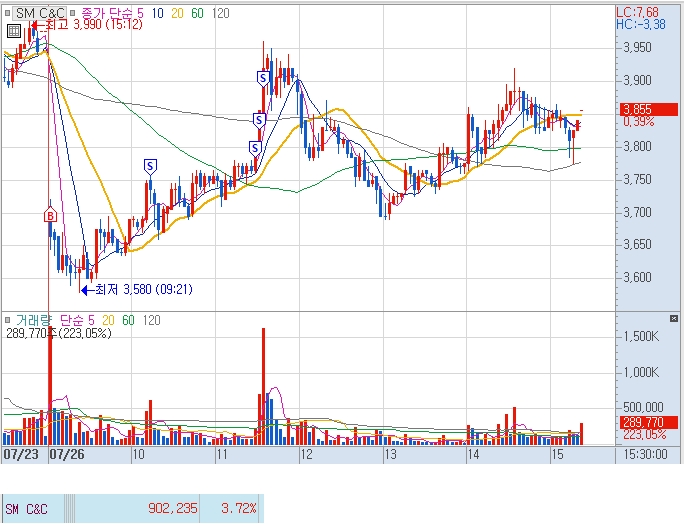Click the 1,000K volume axis label

pyautogui.click(x=641, y=372)
